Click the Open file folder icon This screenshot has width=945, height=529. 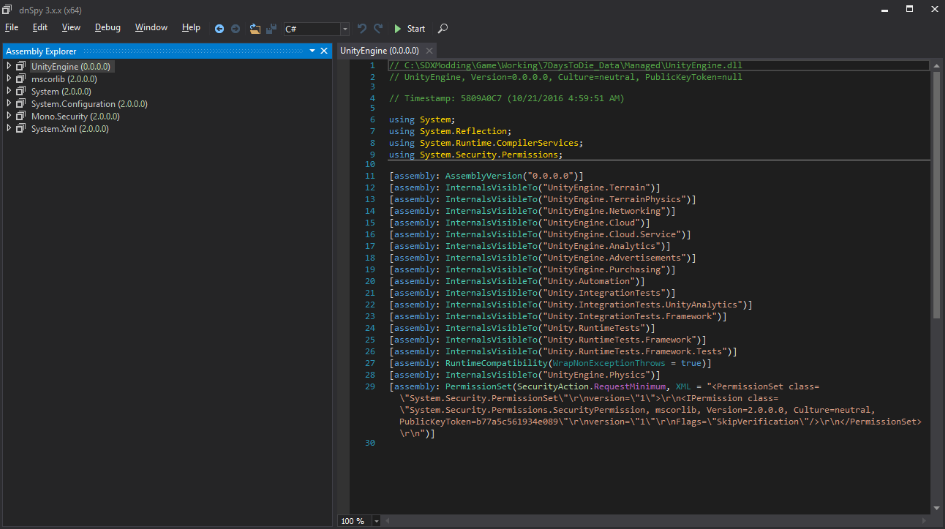point(255,28)
